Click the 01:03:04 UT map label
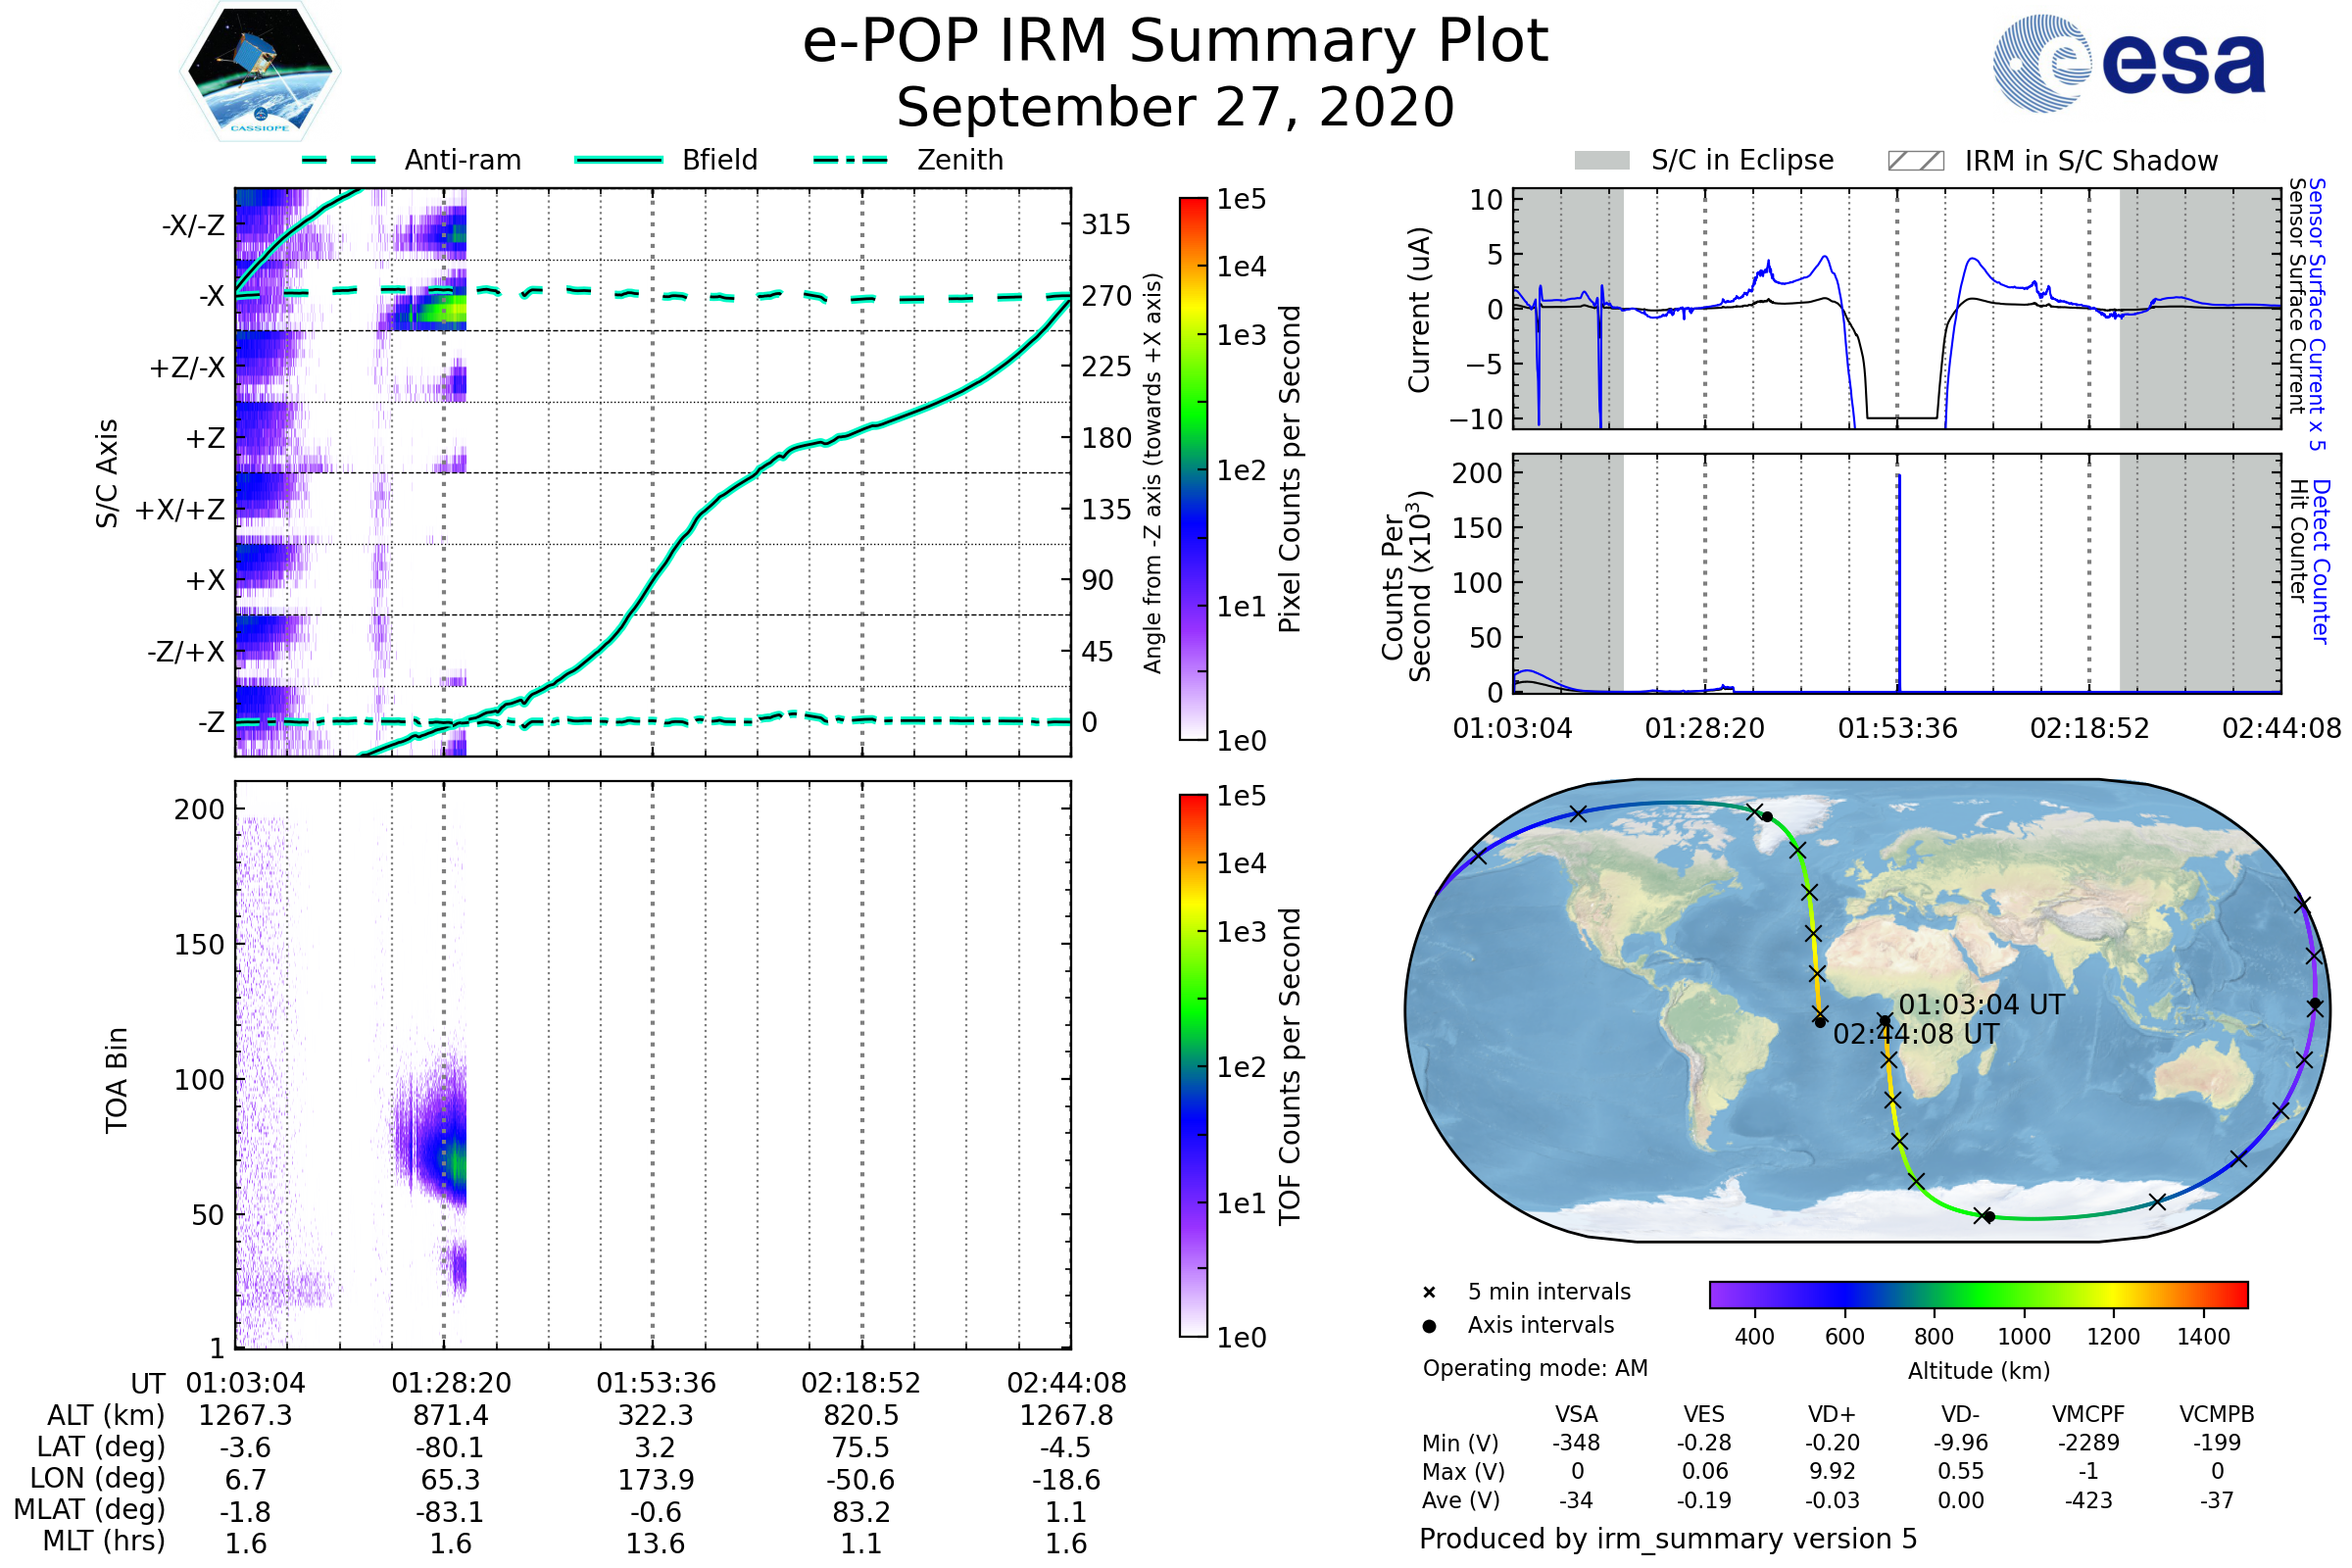Image resolution: width=2352 pixels, height=1568 pixels. tap(1981, 1005)
